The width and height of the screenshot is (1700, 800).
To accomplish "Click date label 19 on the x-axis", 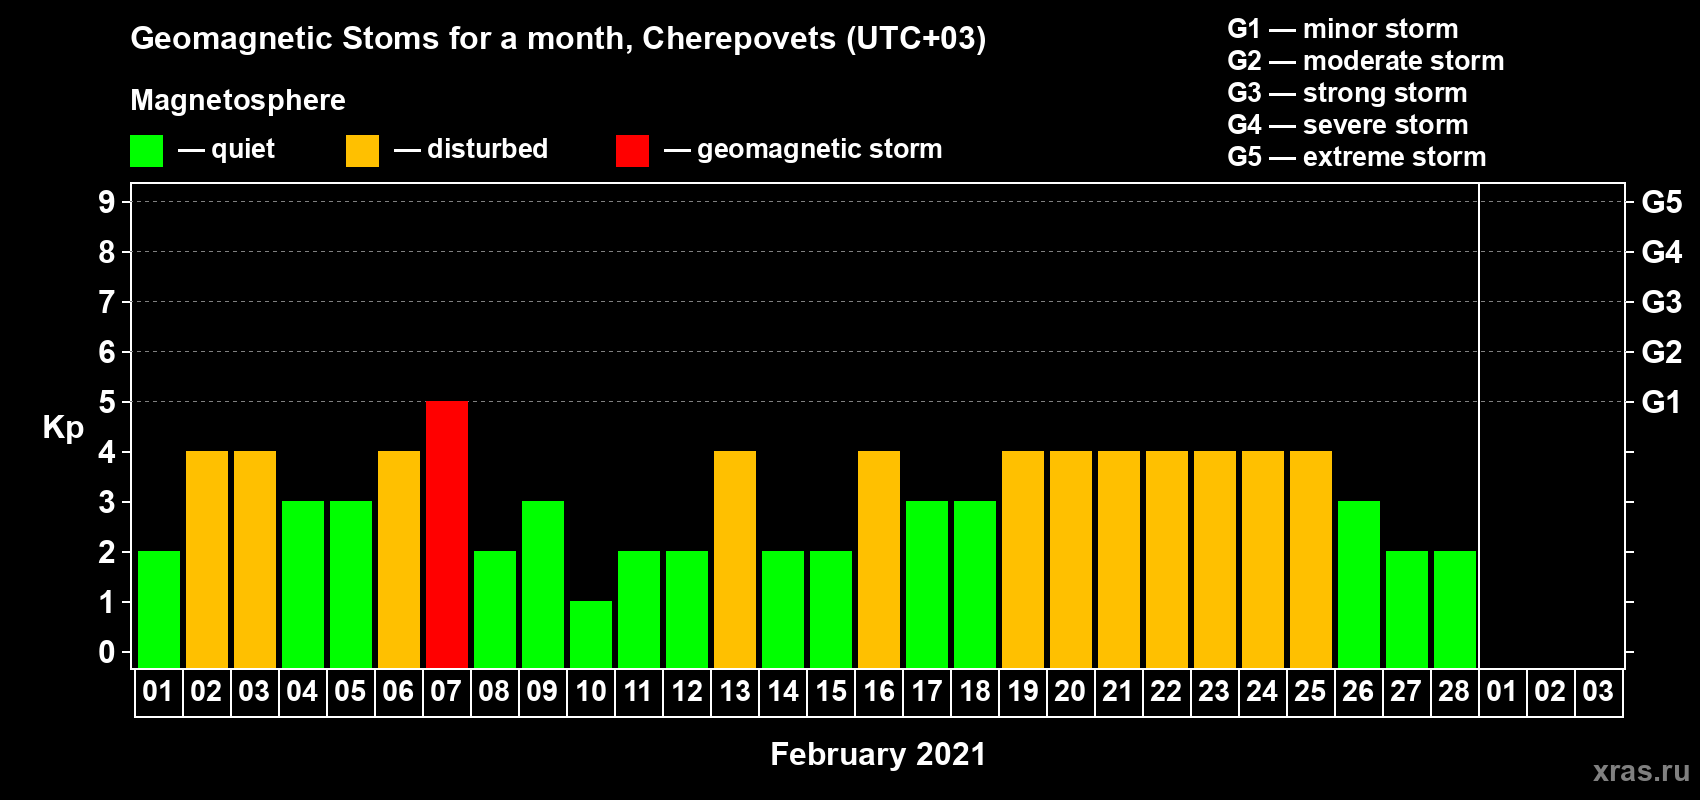I will (x=1023, y=692).
